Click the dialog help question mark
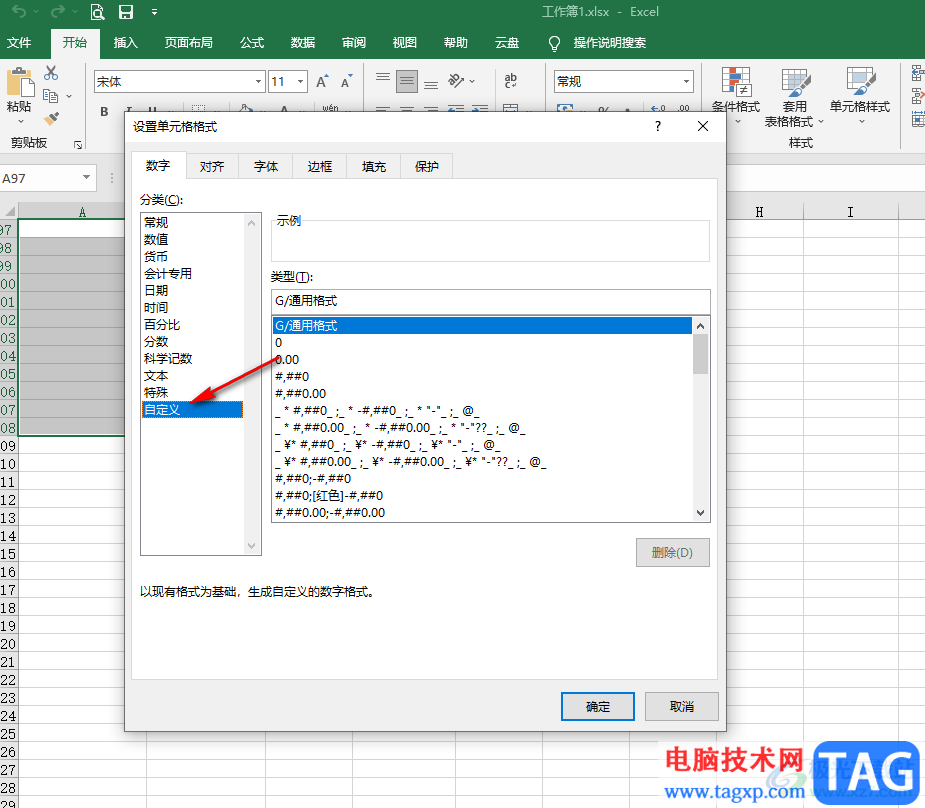The height and width of the screenshot is (808, 925). tap(658, 126)
